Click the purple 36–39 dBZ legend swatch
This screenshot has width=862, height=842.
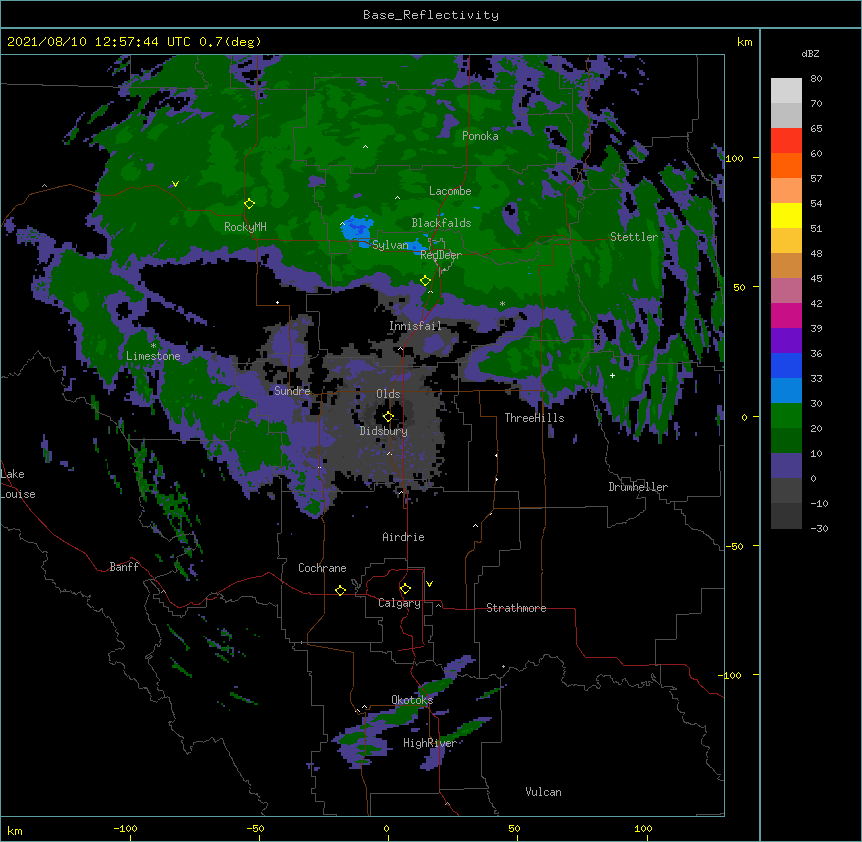pos(786,341)
